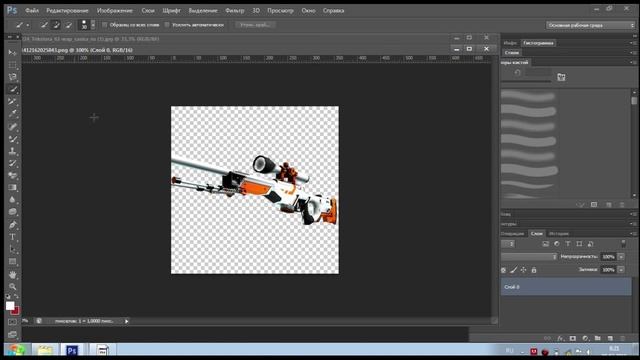Enable 'Усилить автоматически' checkbox

coord(167,25)
